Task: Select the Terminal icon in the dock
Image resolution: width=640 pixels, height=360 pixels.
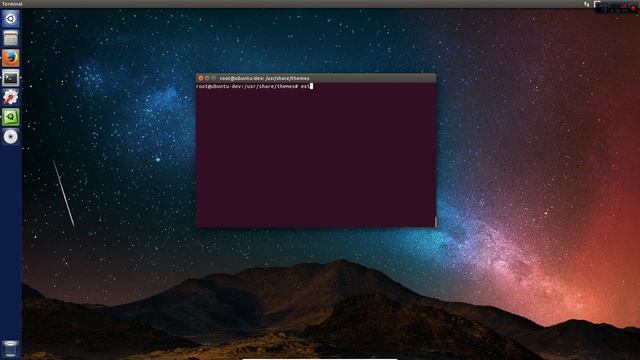Action: pos(11,78)
